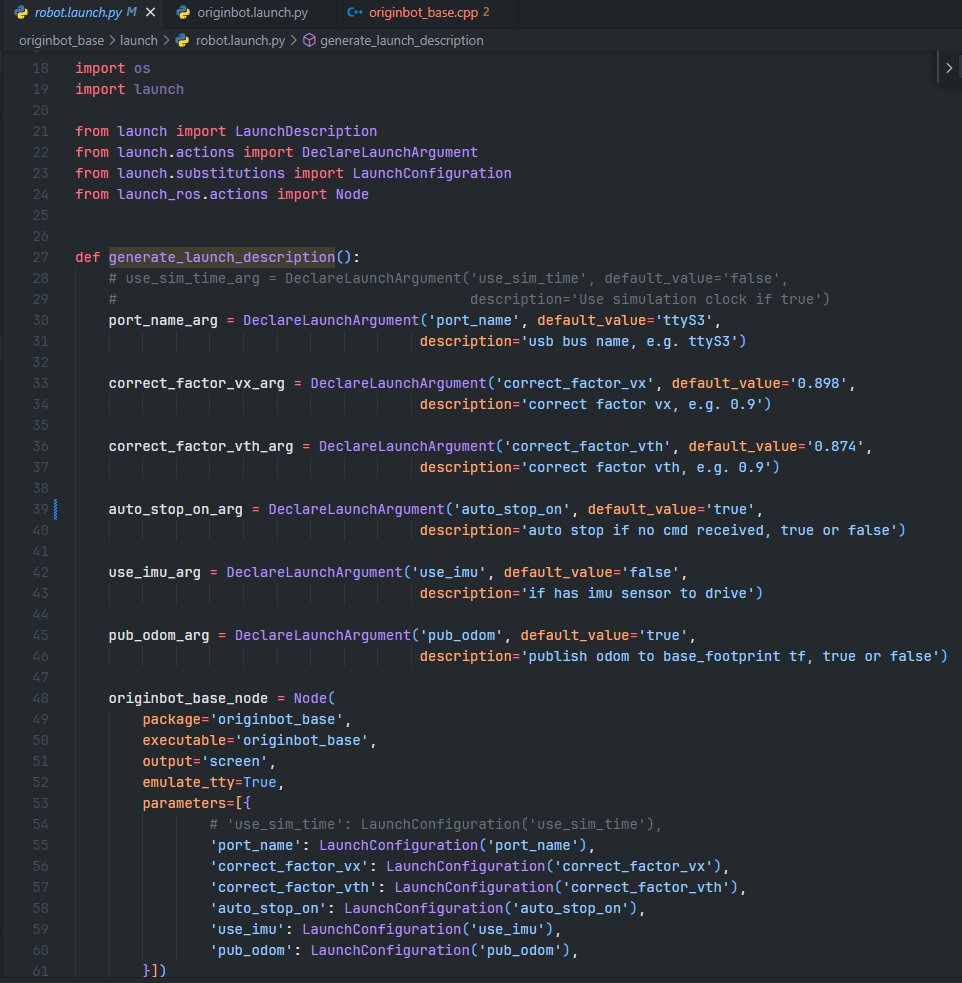The height and width of the screenshot is (983, 962).
Task: Place cursor on generate_launch_description function name
Action: [221, 257]
